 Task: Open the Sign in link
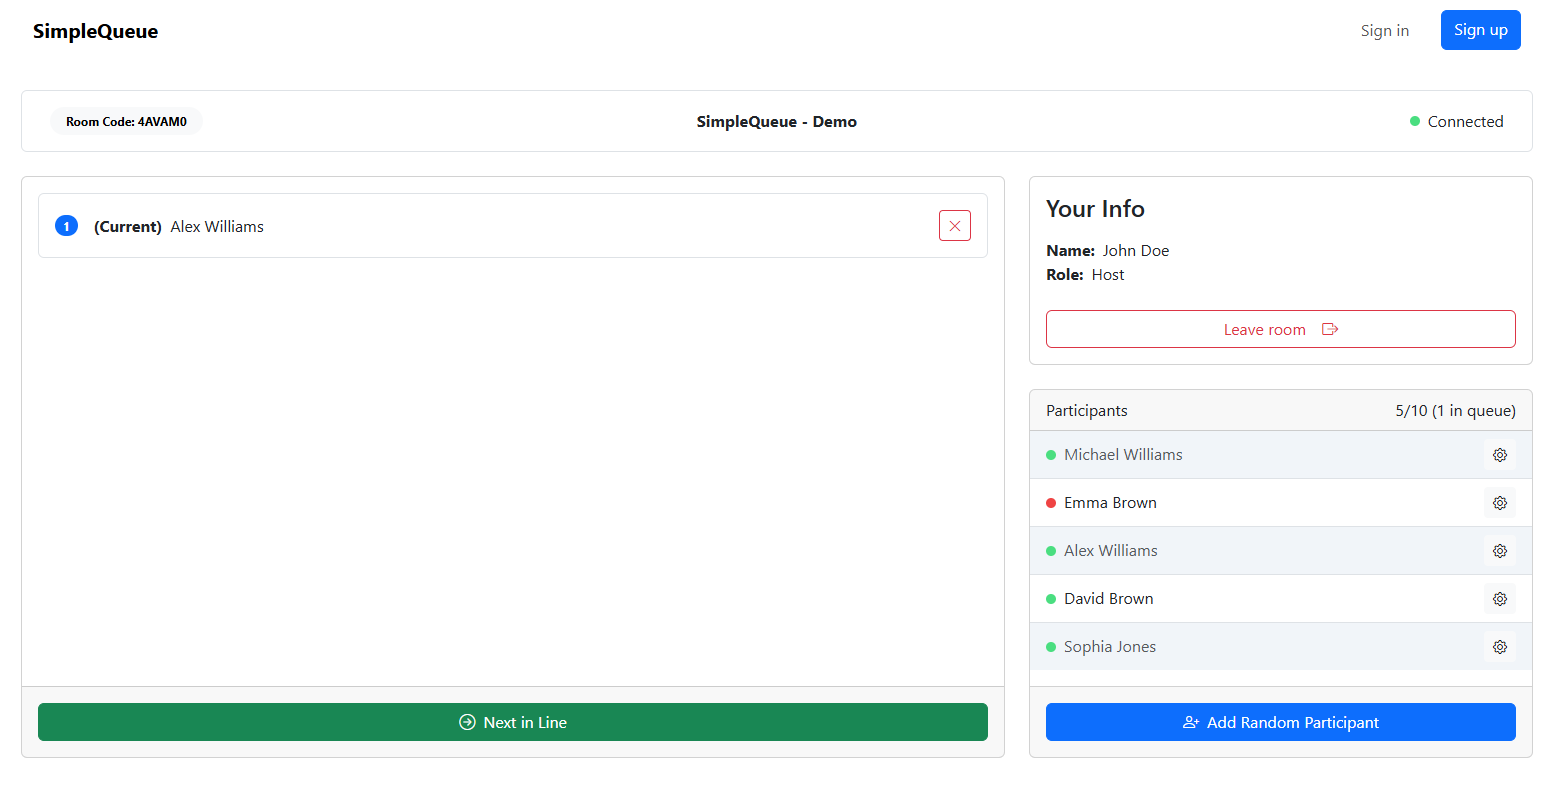(x=1384, y=30)
